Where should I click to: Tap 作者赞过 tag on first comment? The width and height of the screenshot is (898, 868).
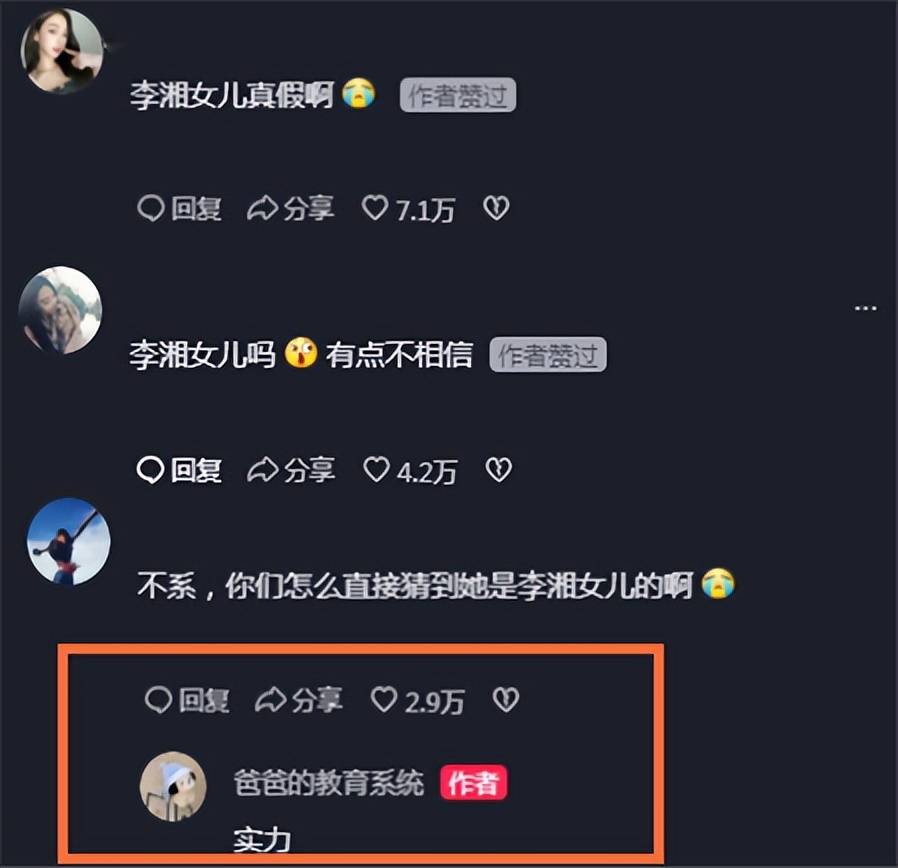pos(458,95)
